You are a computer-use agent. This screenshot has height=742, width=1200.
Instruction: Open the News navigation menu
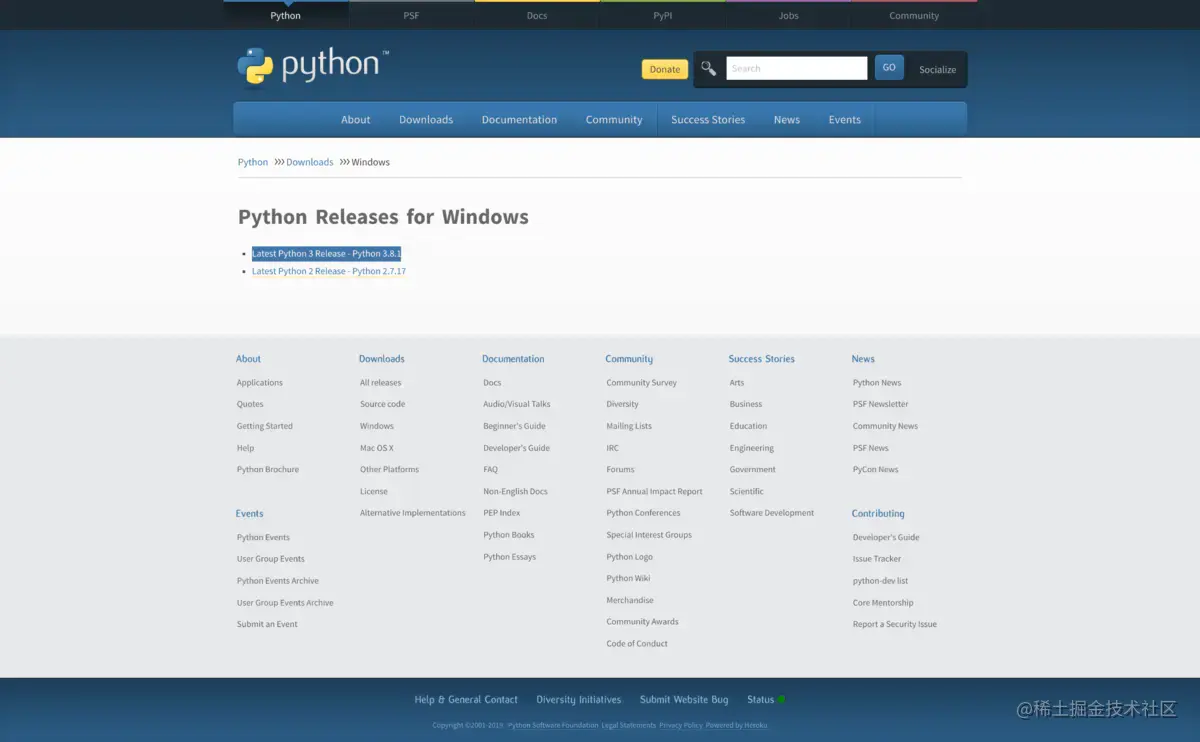787,119
